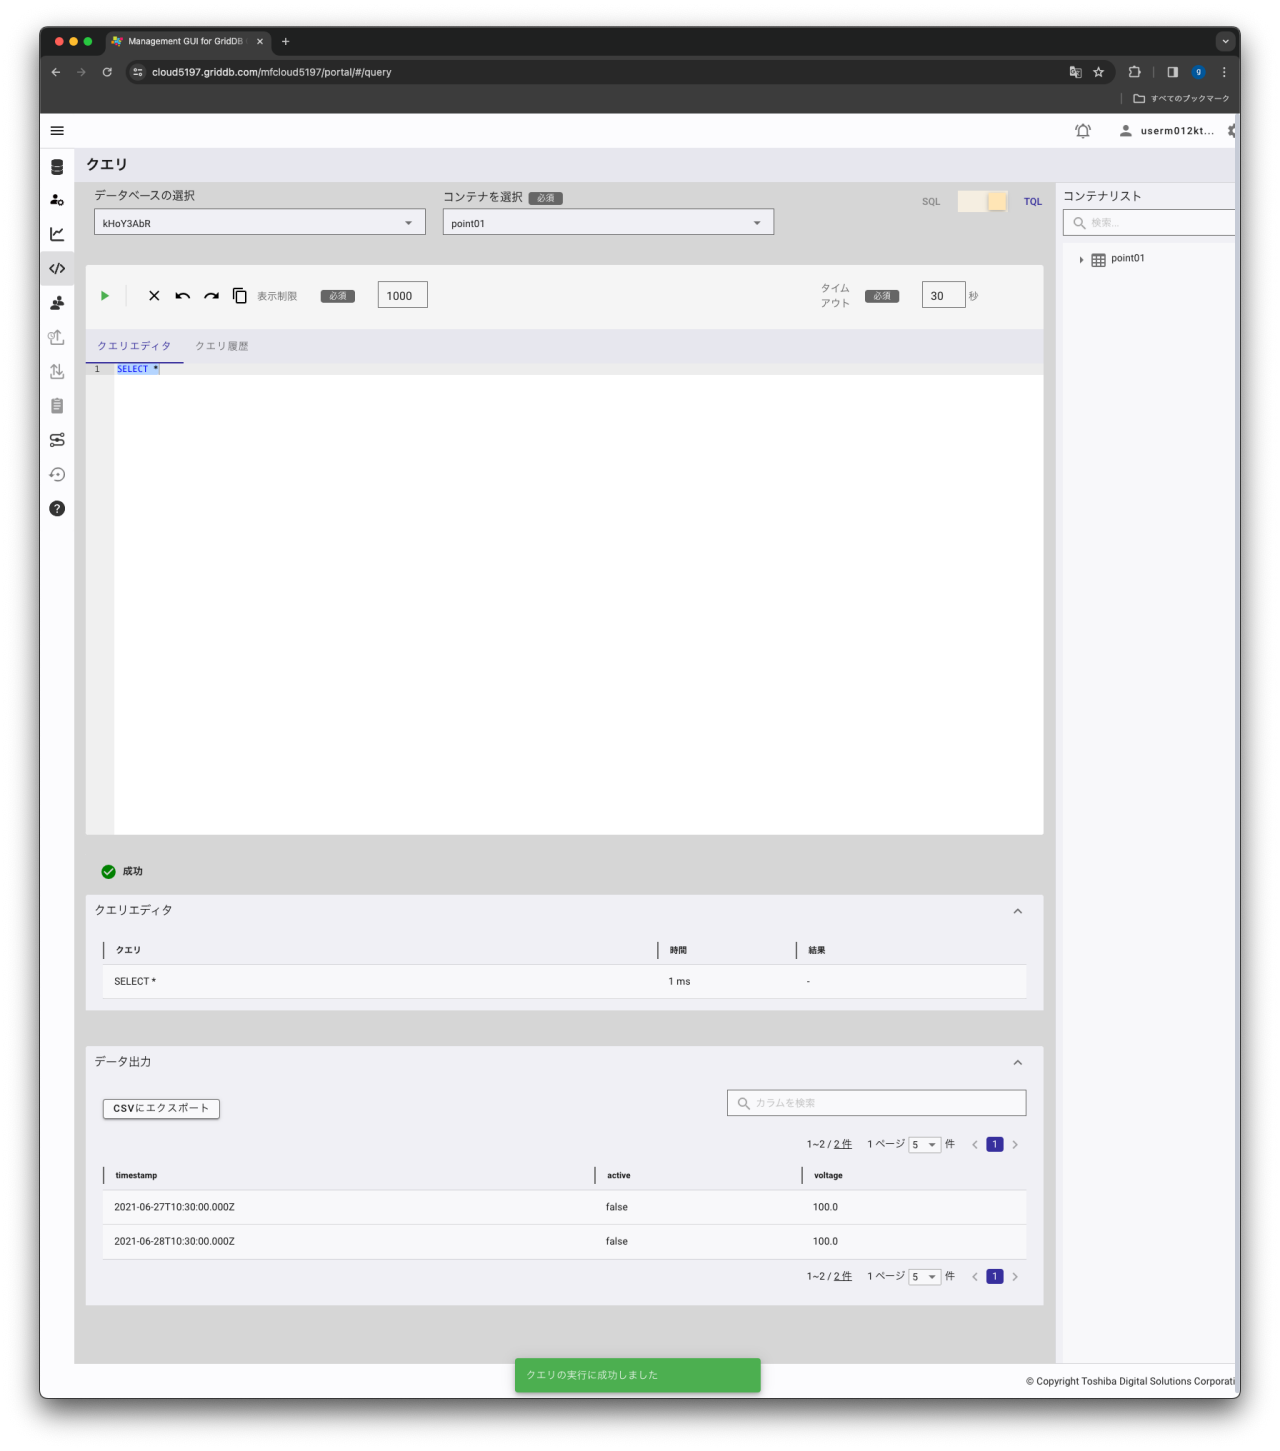The image size is (1280, 1451).
Task: Click the CSVにエクスポート button
Action: [x=161, y=1108]
